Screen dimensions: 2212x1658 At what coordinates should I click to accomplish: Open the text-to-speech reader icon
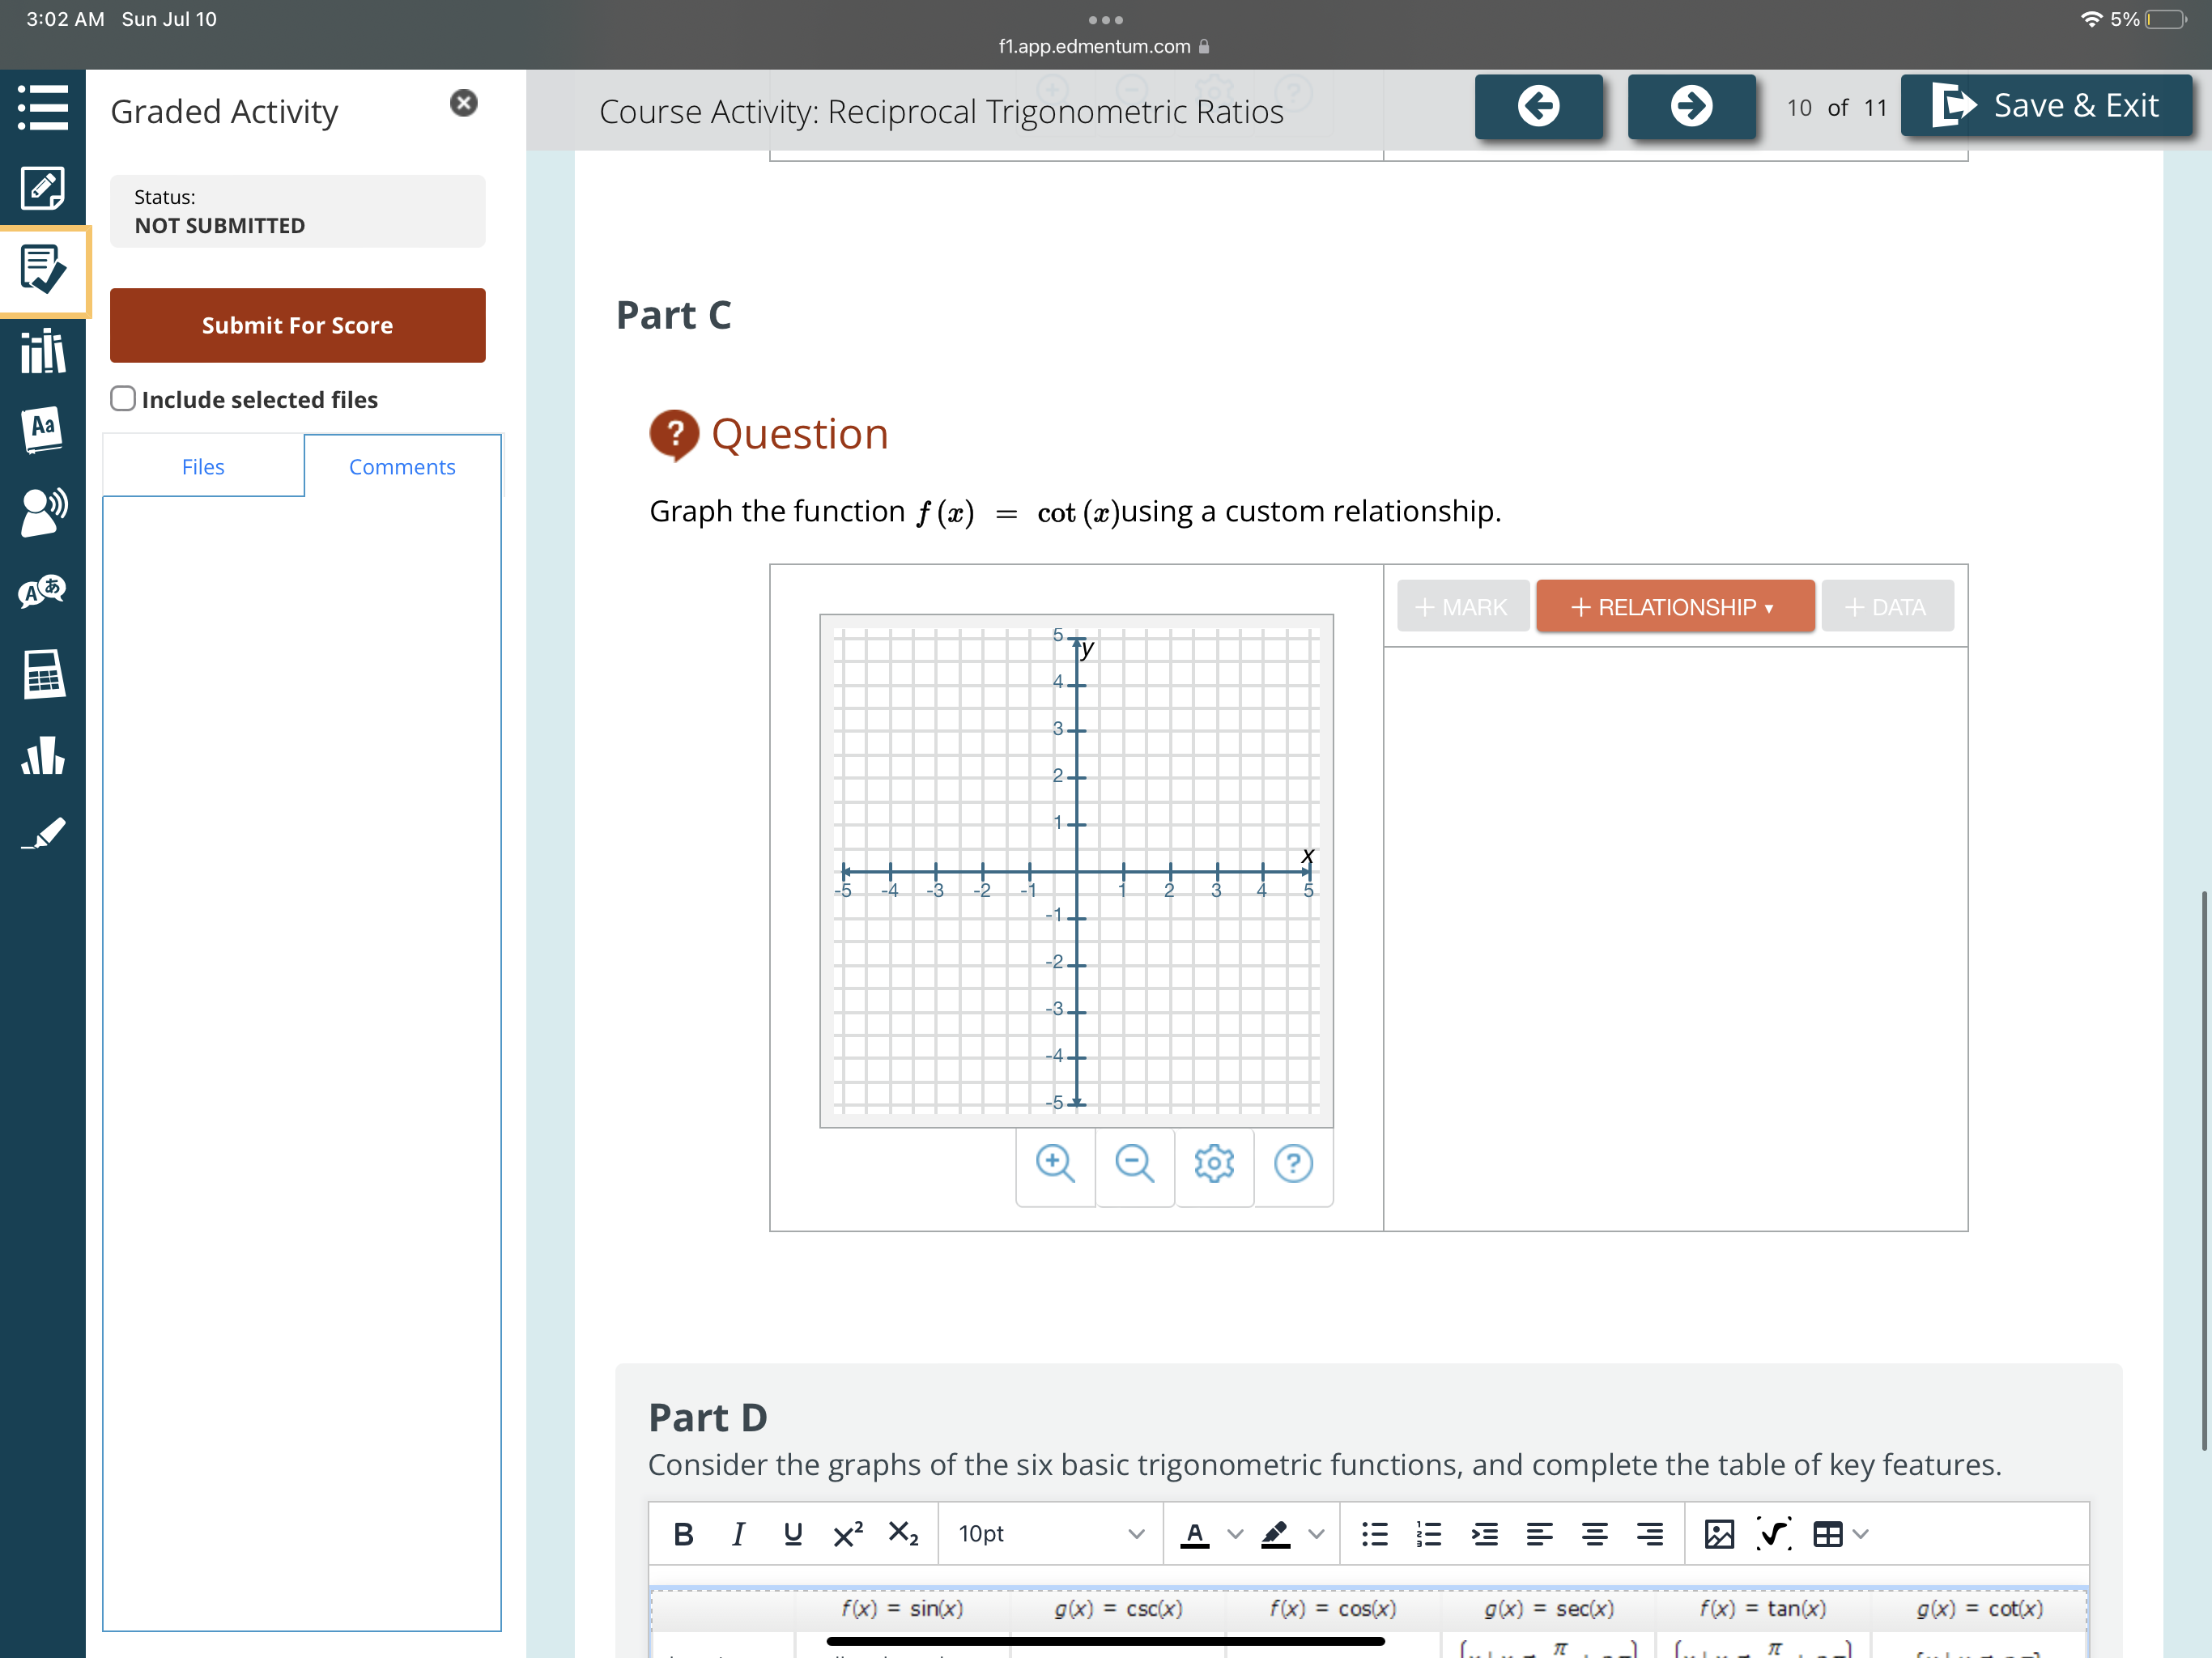[x=43, y=511]
